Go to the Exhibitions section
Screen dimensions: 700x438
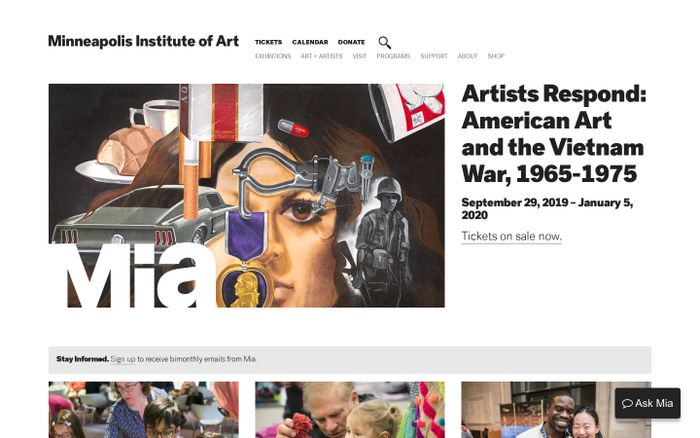click(273, 57)
